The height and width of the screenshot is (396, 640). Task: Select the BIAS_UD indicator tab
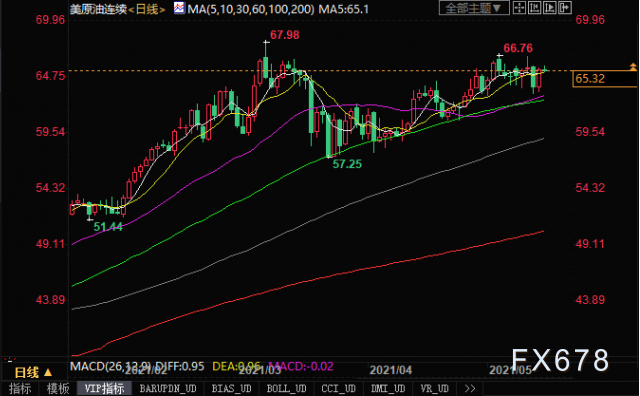point(231,389)
